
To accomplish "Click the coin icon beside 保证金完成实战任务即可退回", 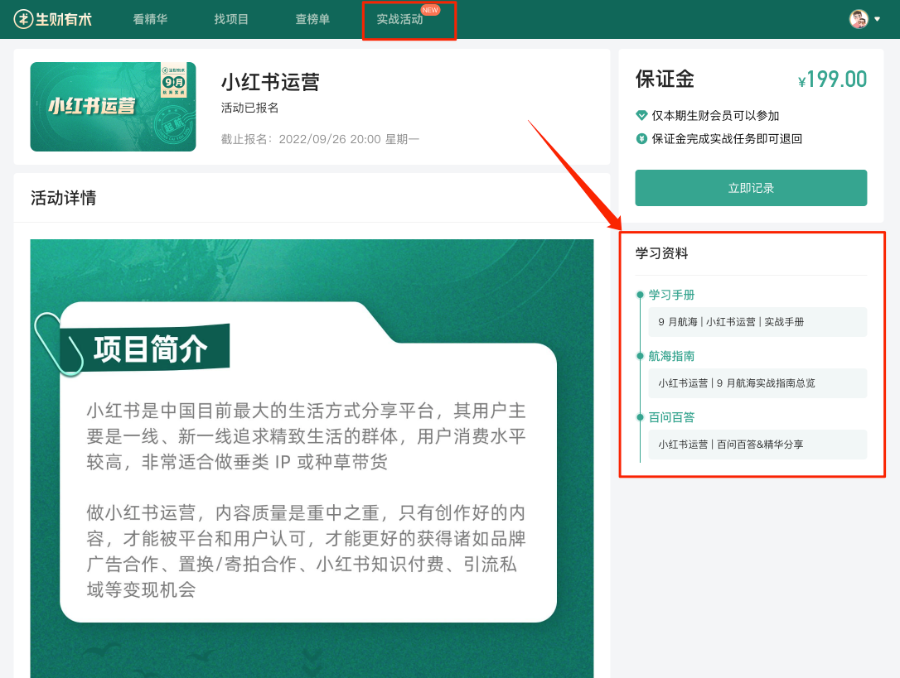I will point(642,138).
